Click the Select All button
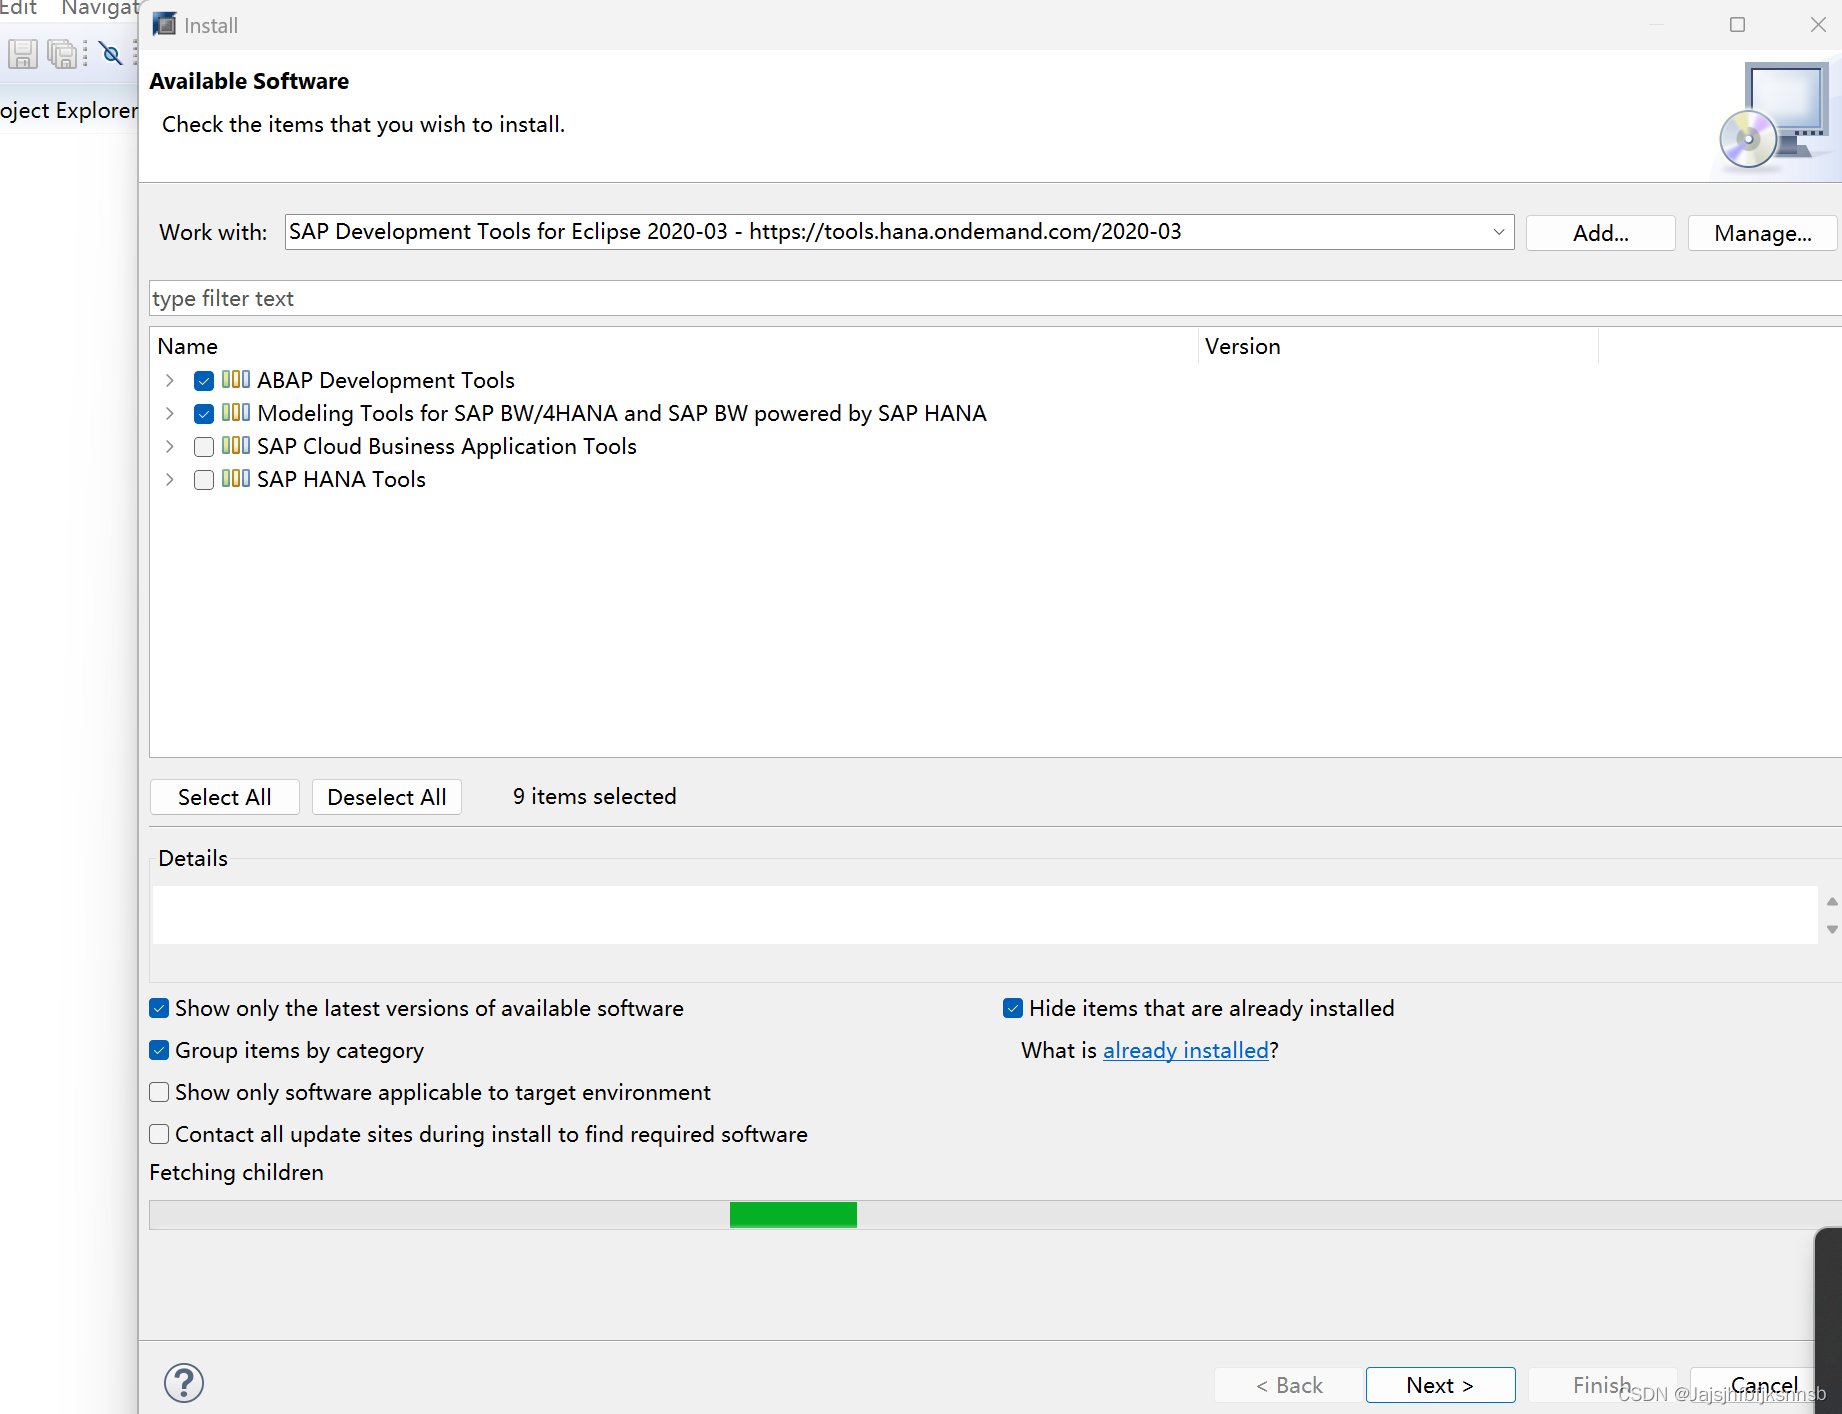The height and width of the screenshot is (1414, 1842). 224,797
